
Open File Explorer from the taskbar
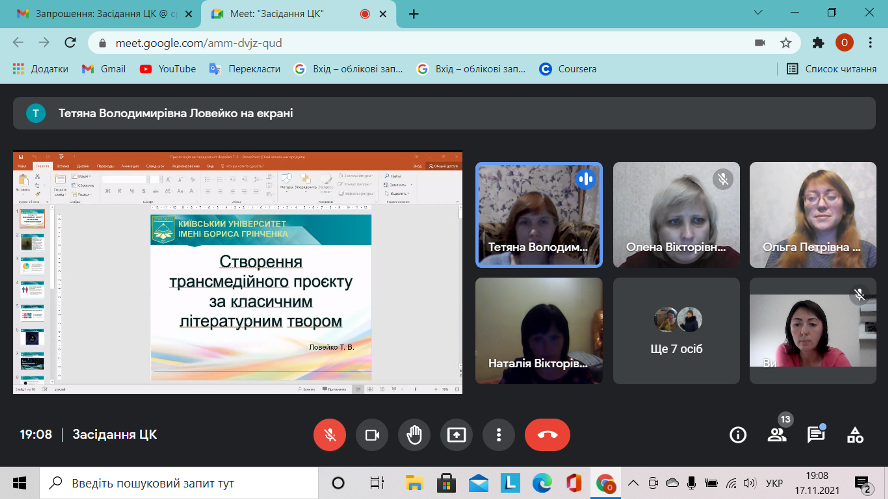click(415, 483)
